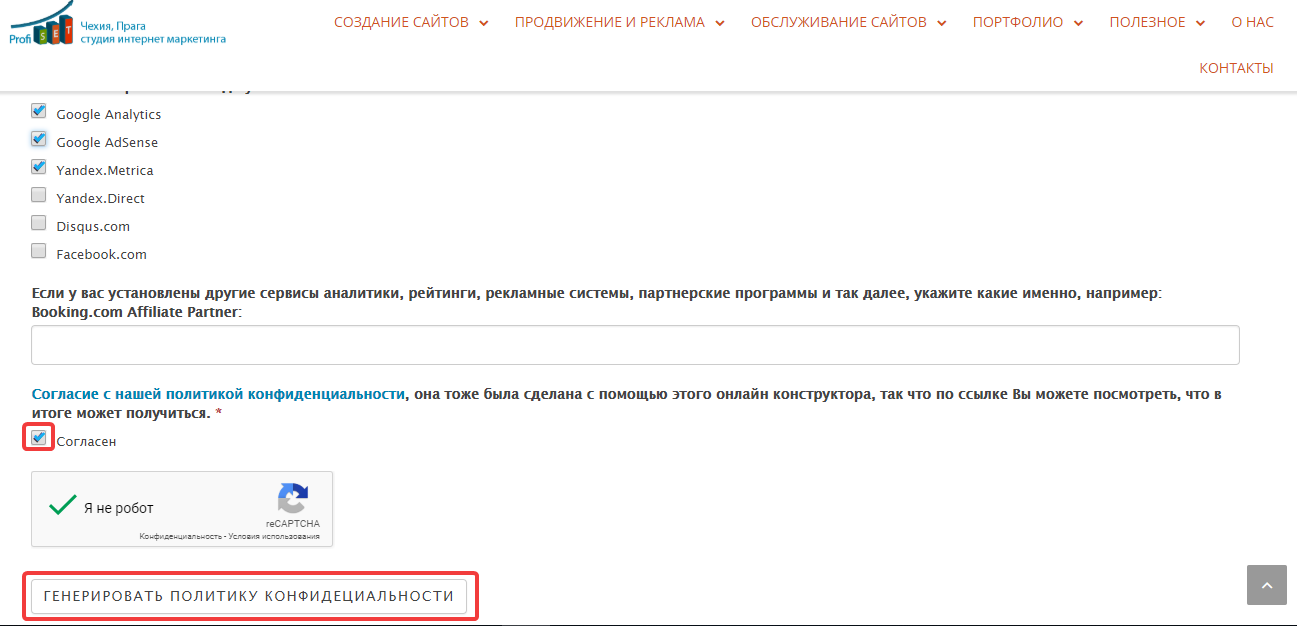The width and height of the screenshot is (1297, 626).
Task: Open the Обслуживание сайтов menu
Action: 839,22
